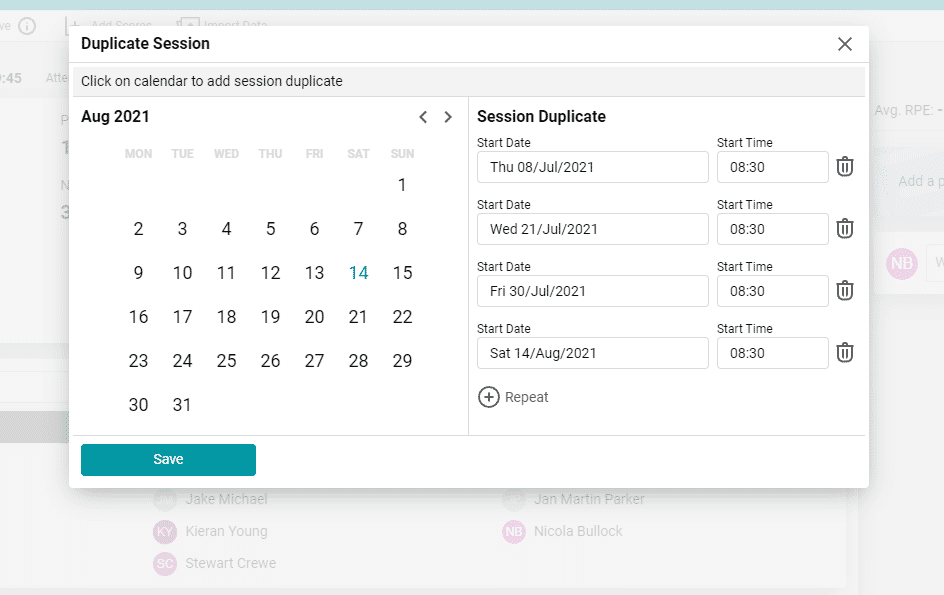Image resolution: width=944 pixels, height=595 pixels.
Task: Select August 5 on the calendar
Action: point(270,229)
